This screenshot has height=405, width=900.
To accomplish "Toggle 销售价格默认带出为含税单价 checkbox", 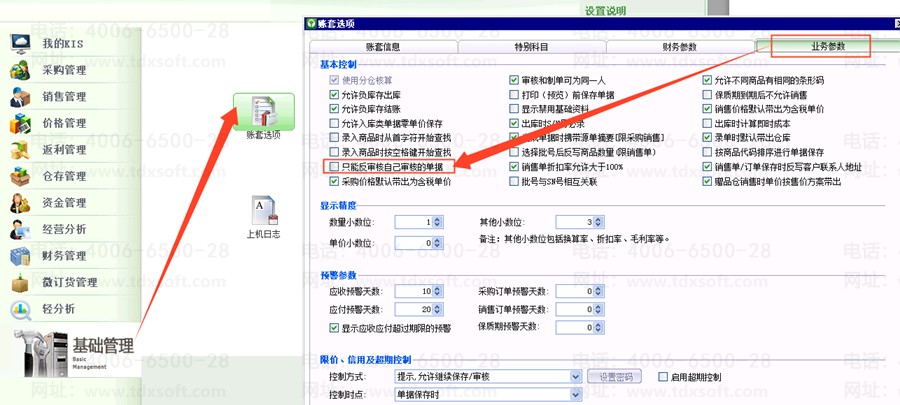I will tap(708, 108).
